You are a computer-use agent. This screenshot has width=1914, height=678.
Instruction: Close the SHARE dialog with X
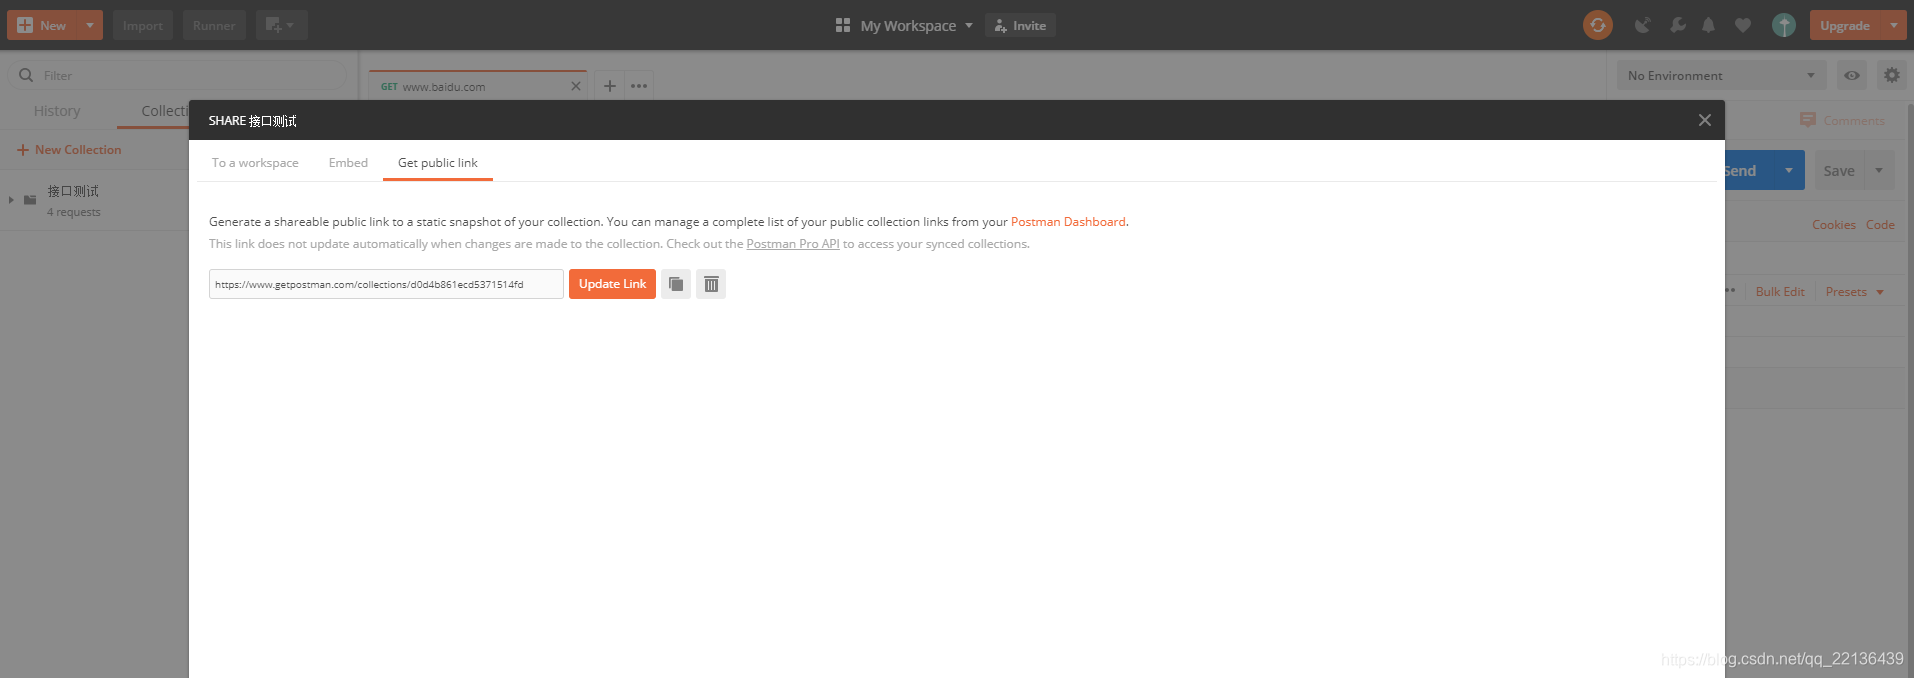(x=1705, y=120)
